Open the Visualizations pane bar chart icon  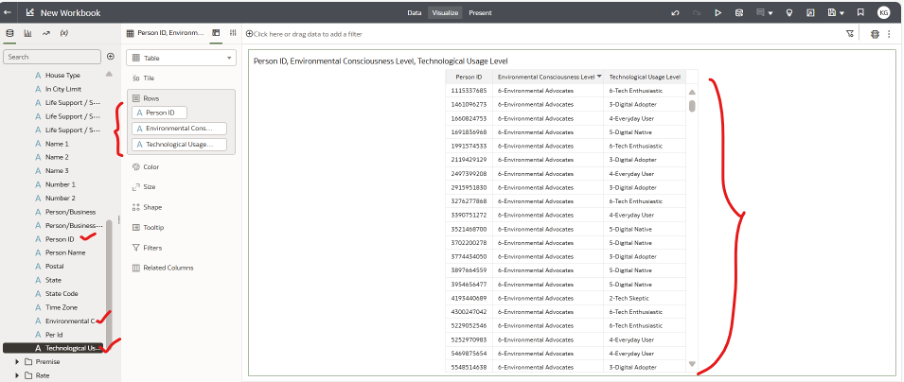[28, 33]
